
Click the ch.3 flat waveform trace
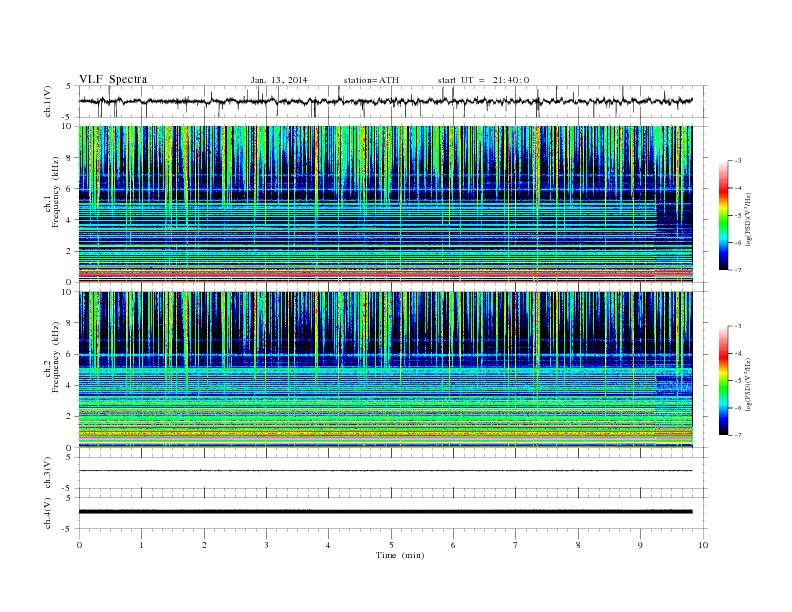pyautogui.click(x=385, y=471)
